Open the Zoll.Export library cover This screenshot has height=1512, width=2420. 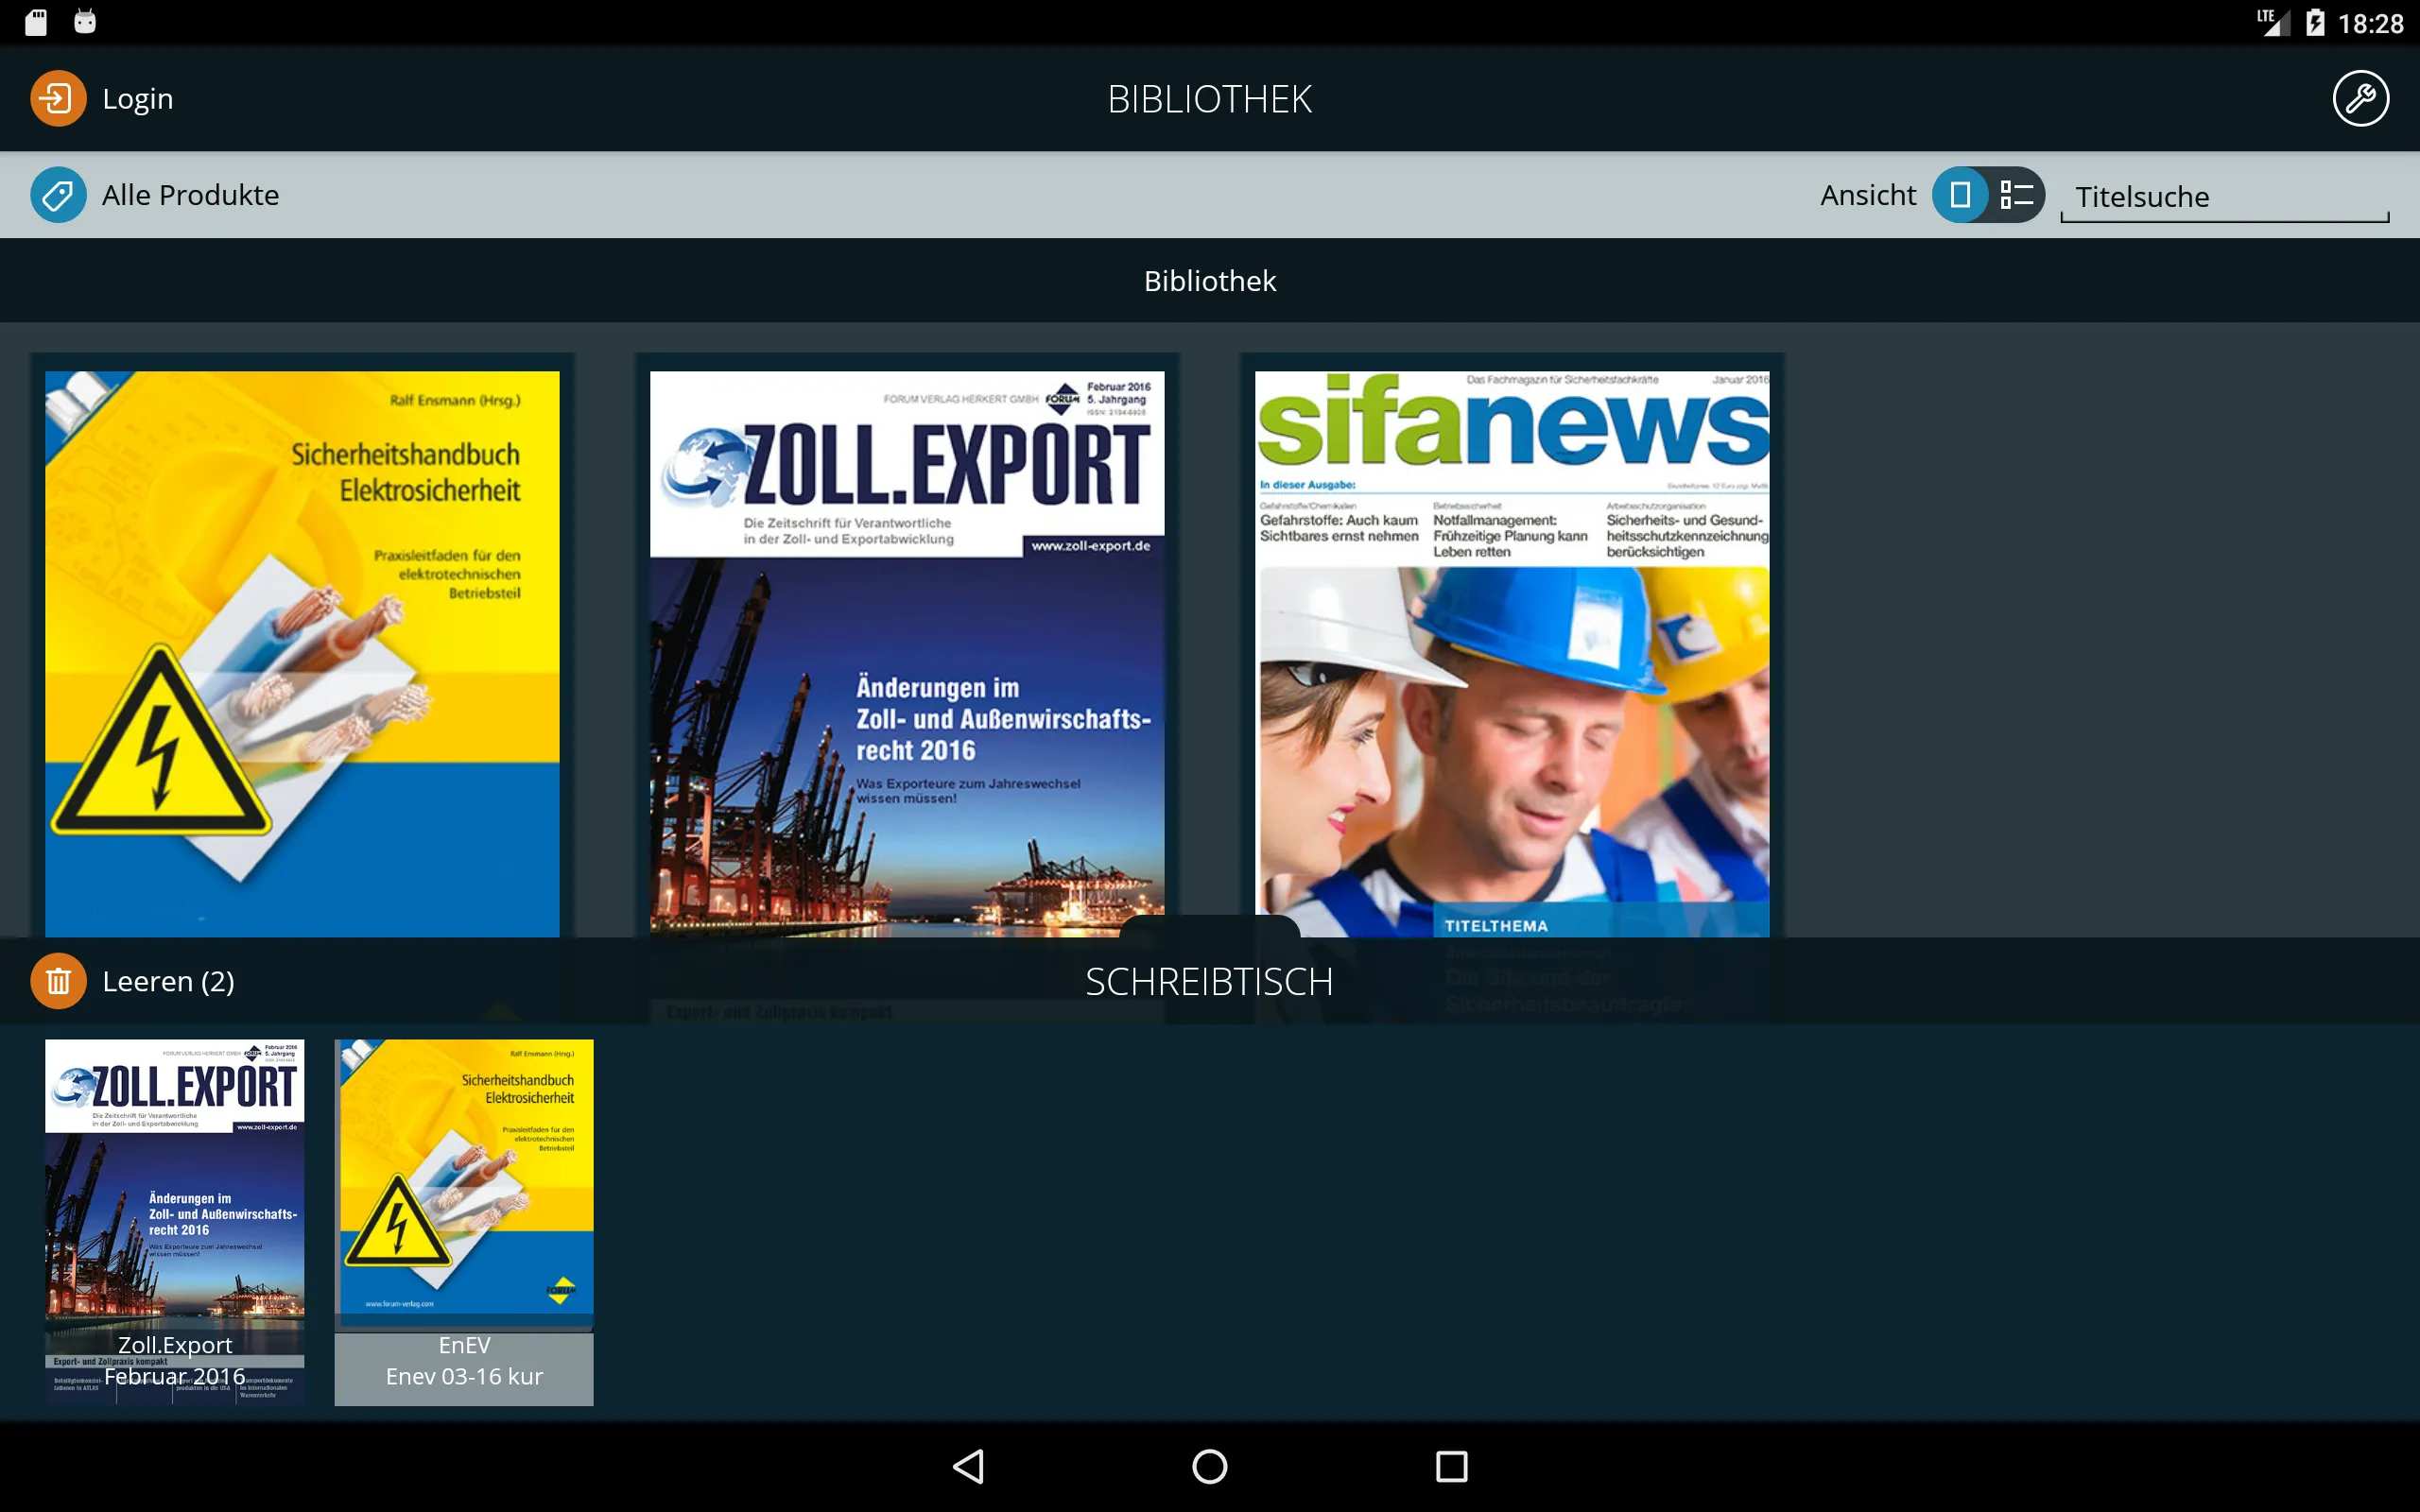pyautogui.click(x=907, y=654)
